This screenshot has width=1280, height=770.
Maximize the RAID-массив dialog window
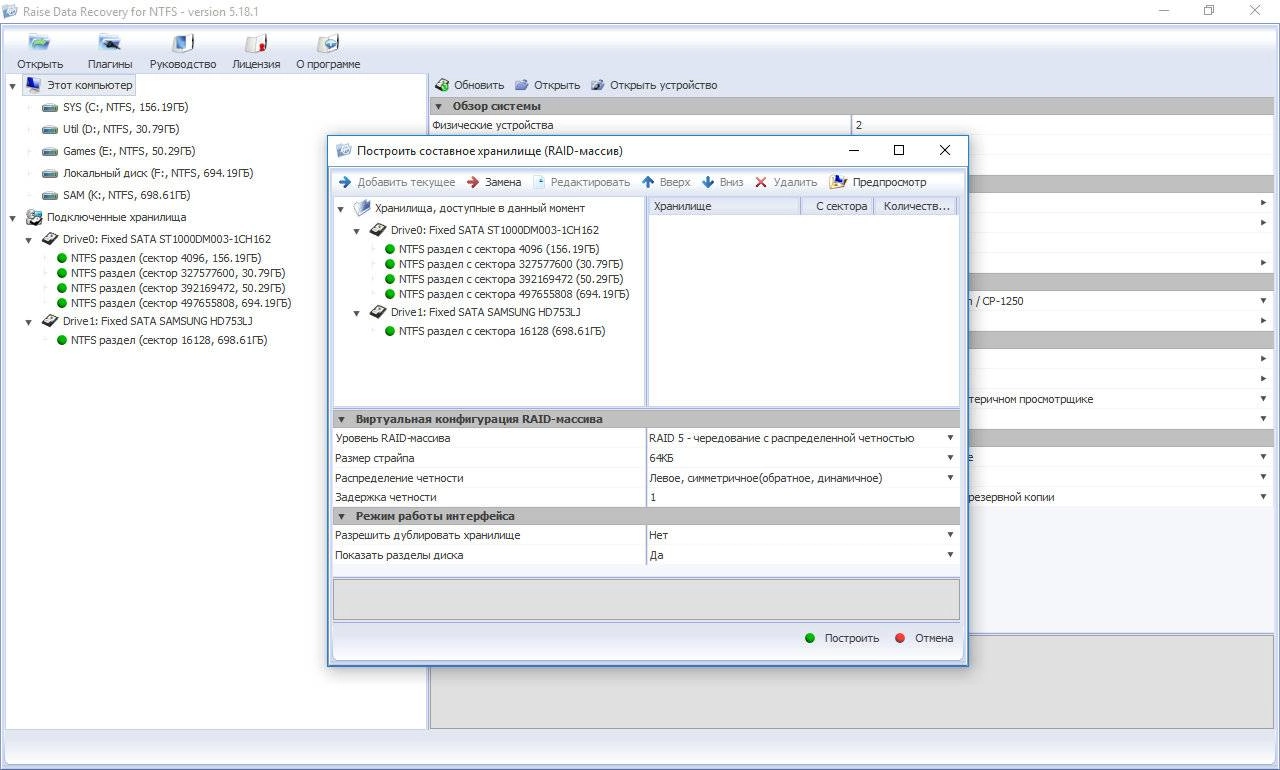click(899, 150)
